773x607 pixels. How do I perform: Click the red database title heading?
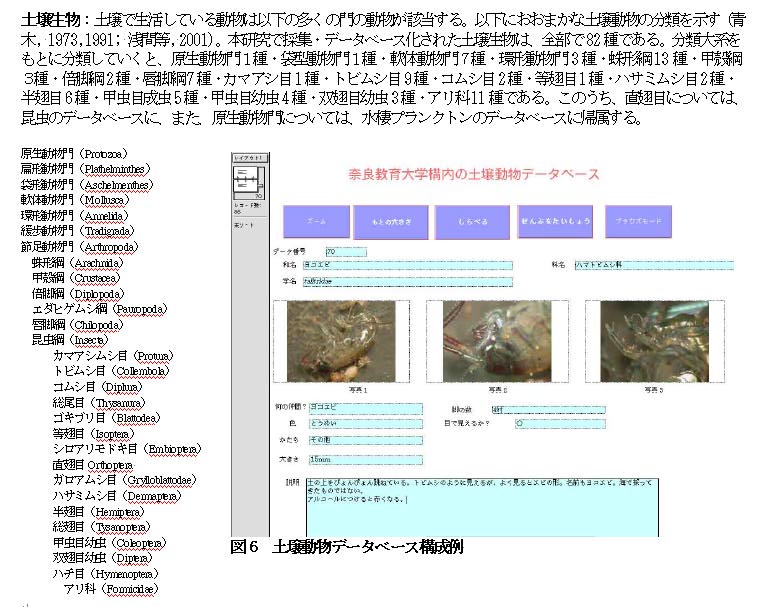tap(473, 174)
